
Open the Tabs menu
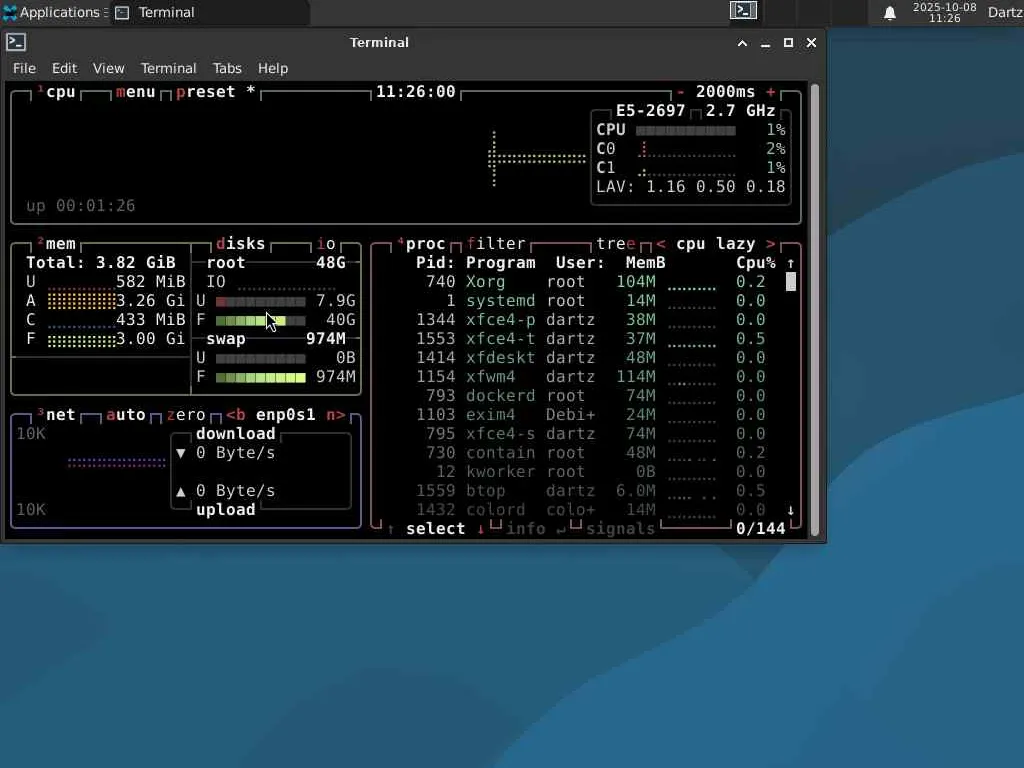[227, 68]
